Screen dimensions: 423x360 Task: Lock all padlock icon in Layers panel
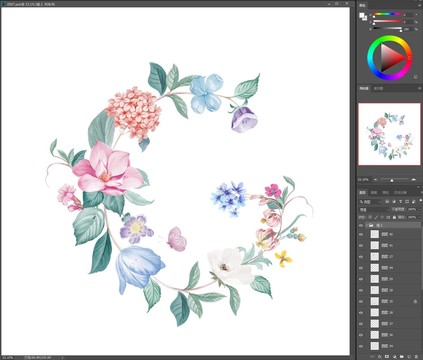click(x=394, y=217)
